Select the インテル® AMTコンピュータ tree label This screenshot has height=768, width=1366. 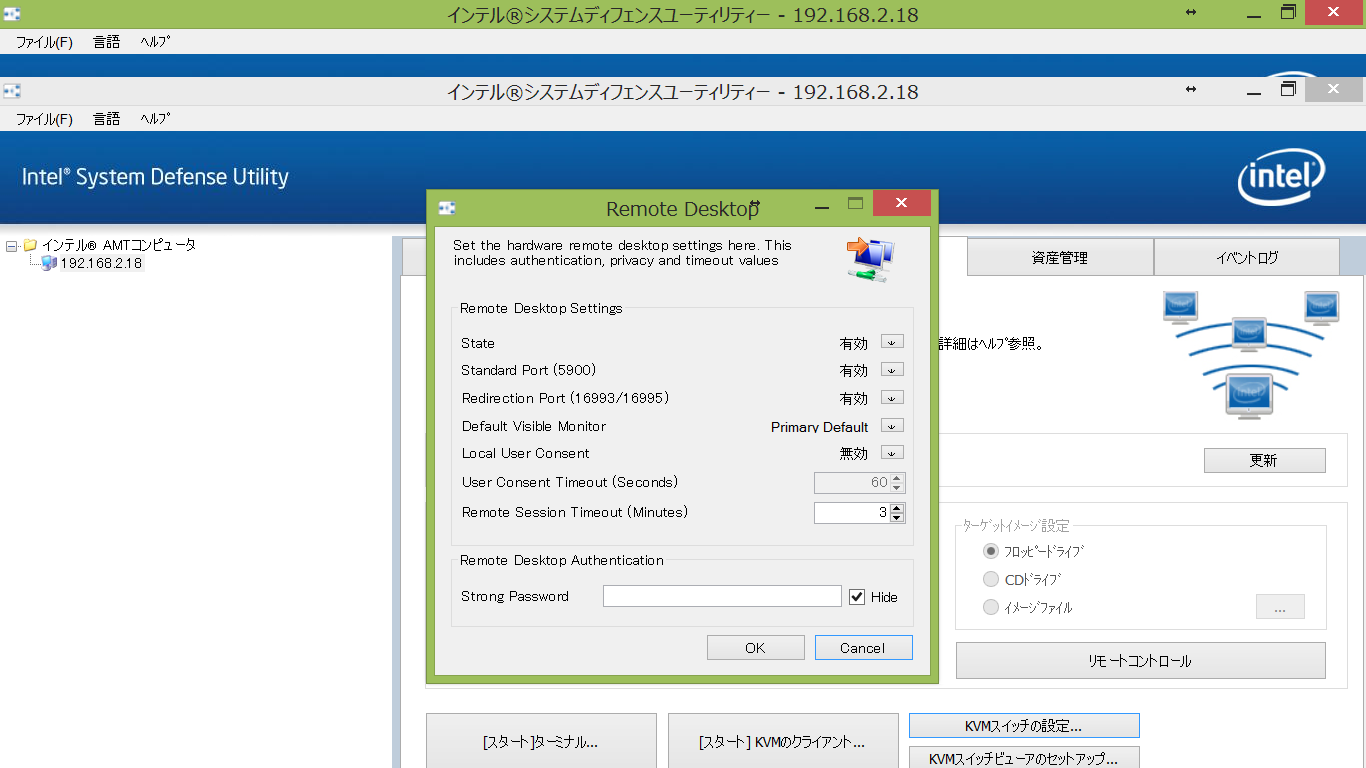click(x=119, y=245)
